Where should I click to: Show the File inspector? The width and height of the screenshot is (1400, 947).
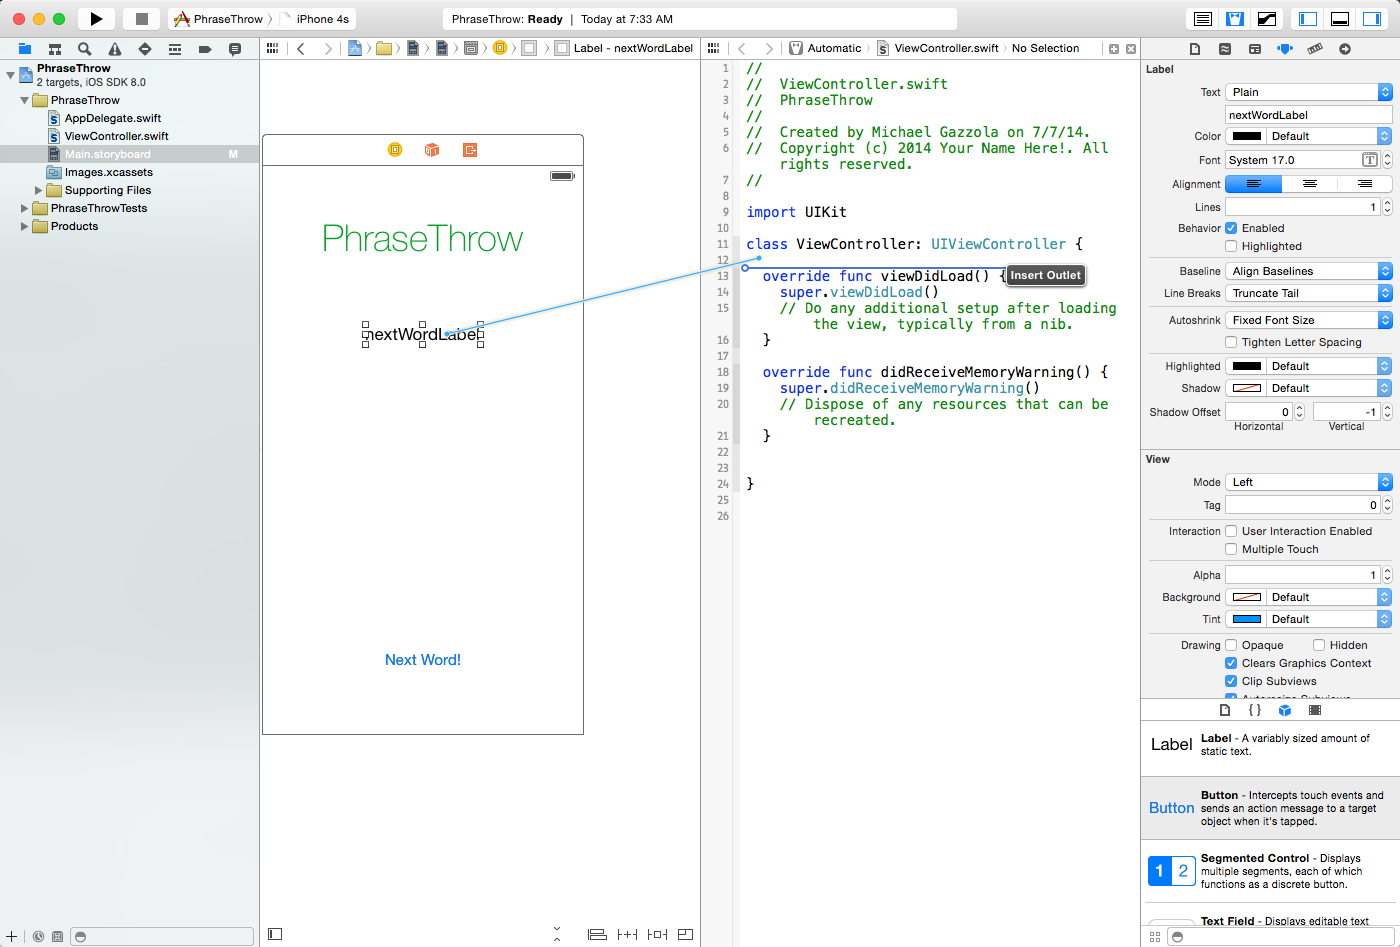pos(1195,49)
